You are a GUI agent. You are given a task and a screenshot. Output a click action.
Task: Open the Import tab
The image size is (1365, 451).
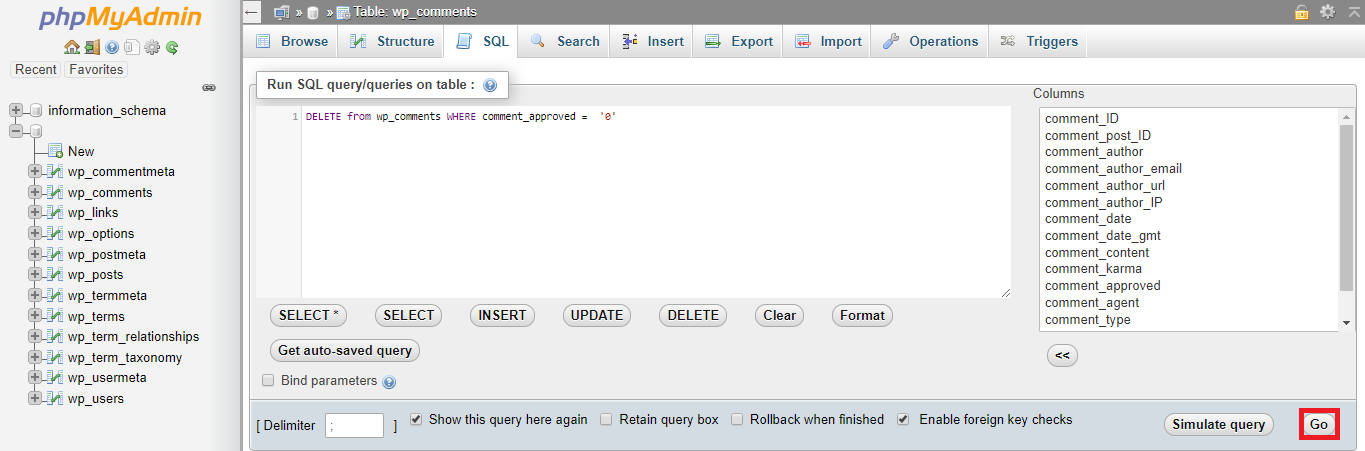828,42
